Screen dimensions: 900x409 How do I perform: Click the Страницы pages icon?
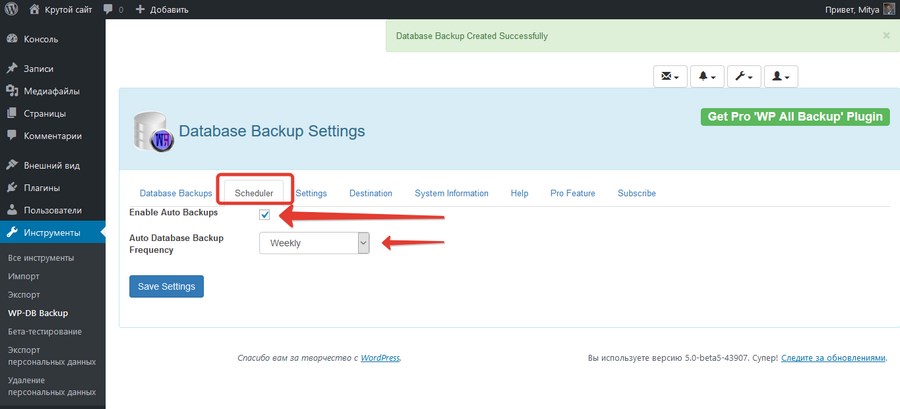pyautogui.click(x=11, y=114)
